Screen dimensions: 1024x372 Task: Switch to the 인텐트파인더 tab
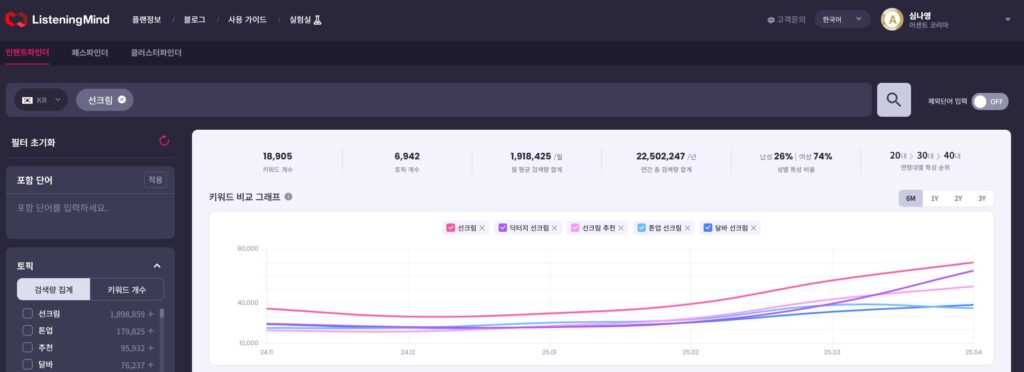coord(27,53)
